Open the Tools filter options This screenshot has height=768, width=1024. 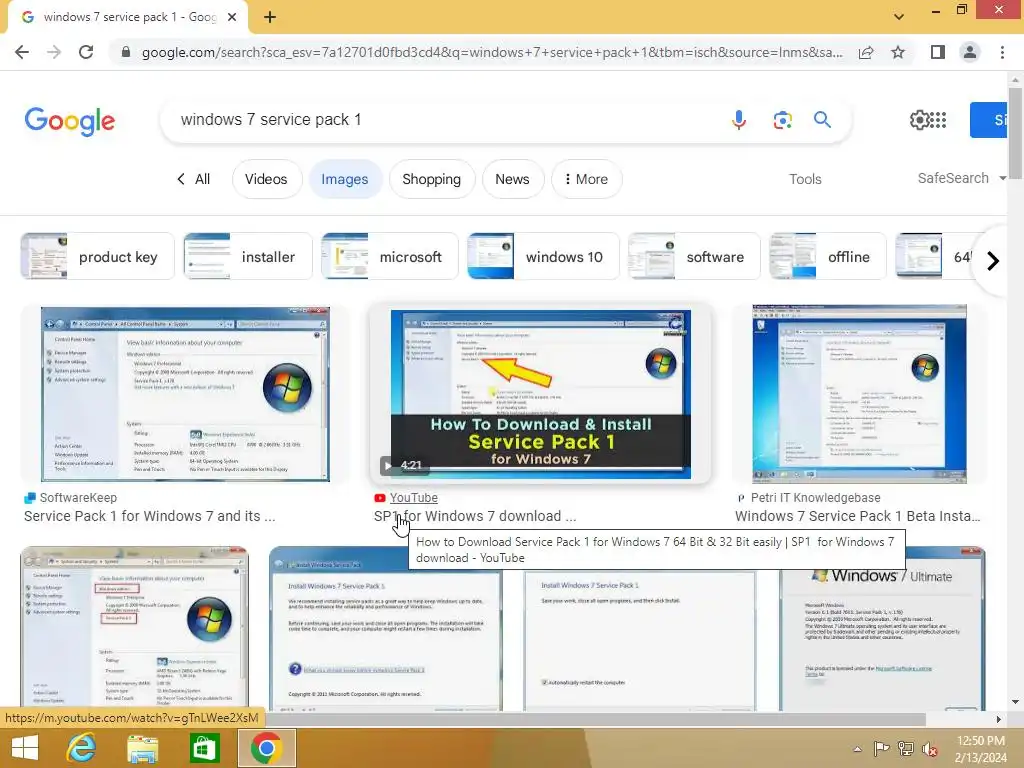coord(805,179)
